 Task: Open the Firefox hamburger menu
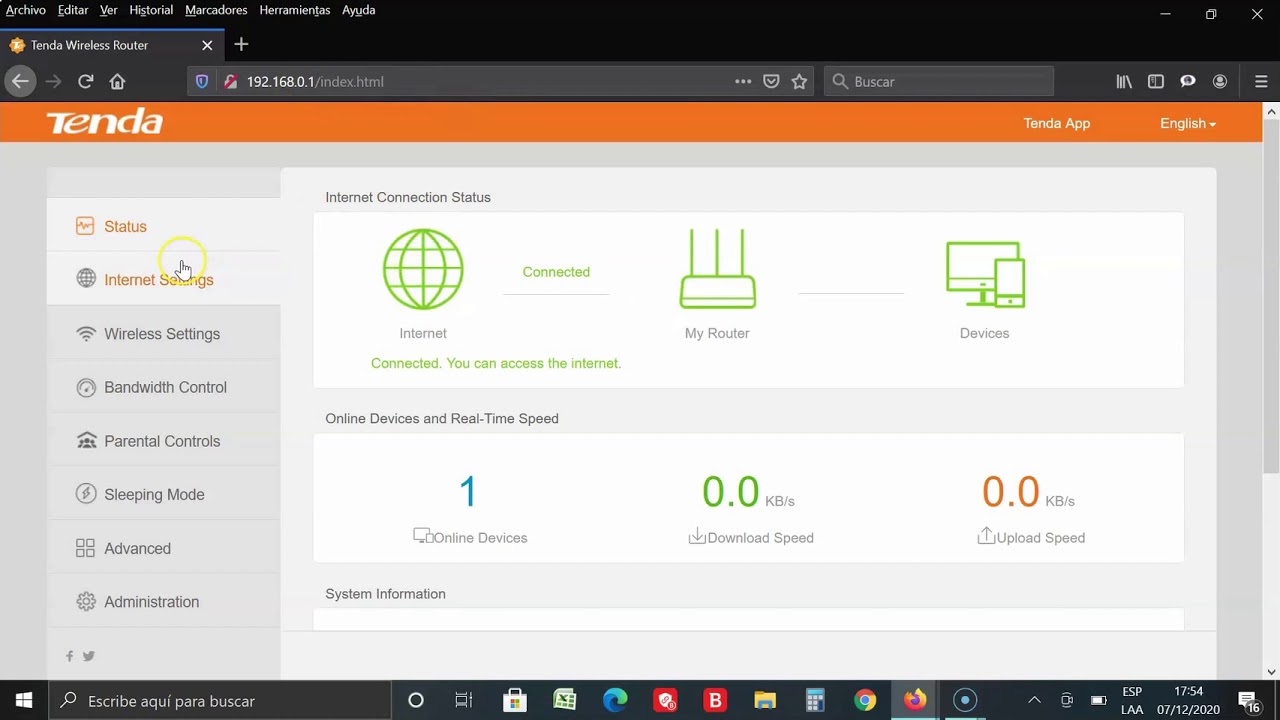pos(1260,82)
